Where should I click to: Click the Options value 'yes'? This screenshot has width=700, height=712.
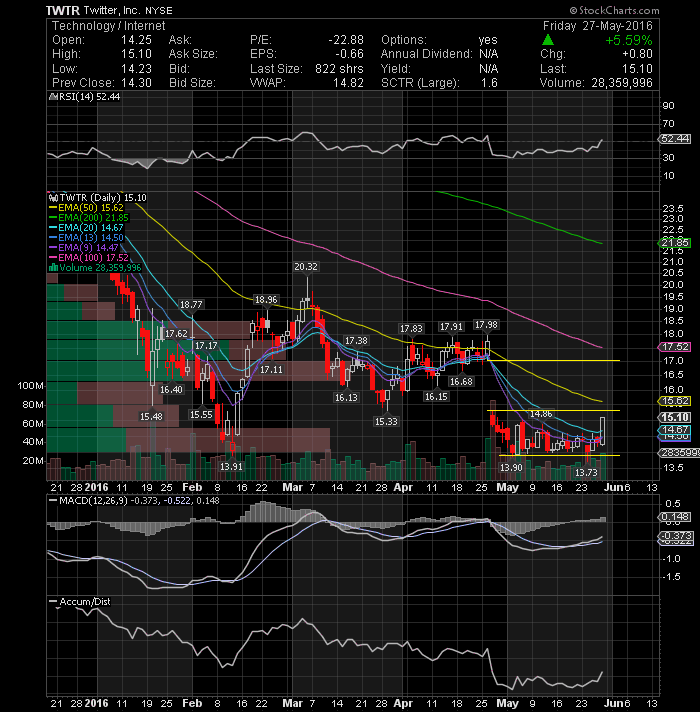(488, 40)
